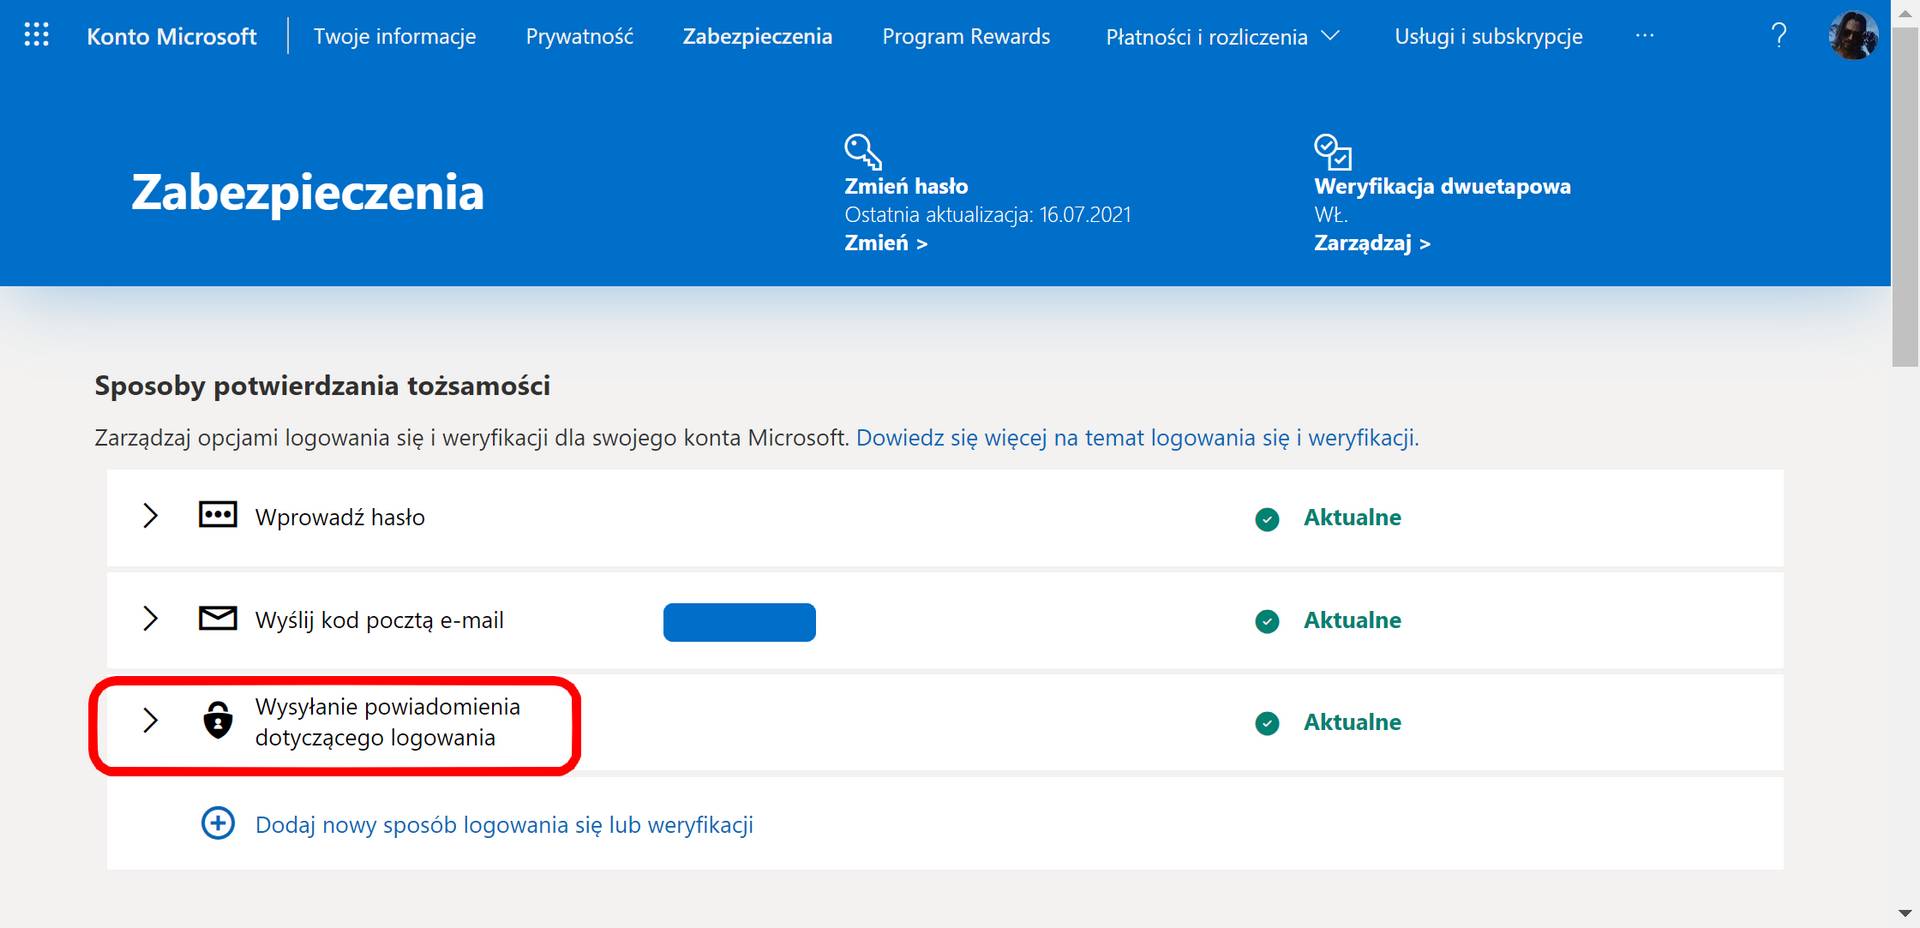Expand the Wysyłanie powiadomienia row chevron
Viewport: 1920px width, 928px height.
(x=150, y=720)
